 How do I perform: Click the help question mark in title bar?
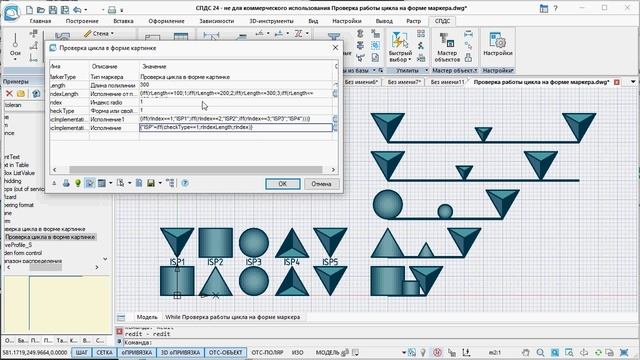click(x=555, y=8)
